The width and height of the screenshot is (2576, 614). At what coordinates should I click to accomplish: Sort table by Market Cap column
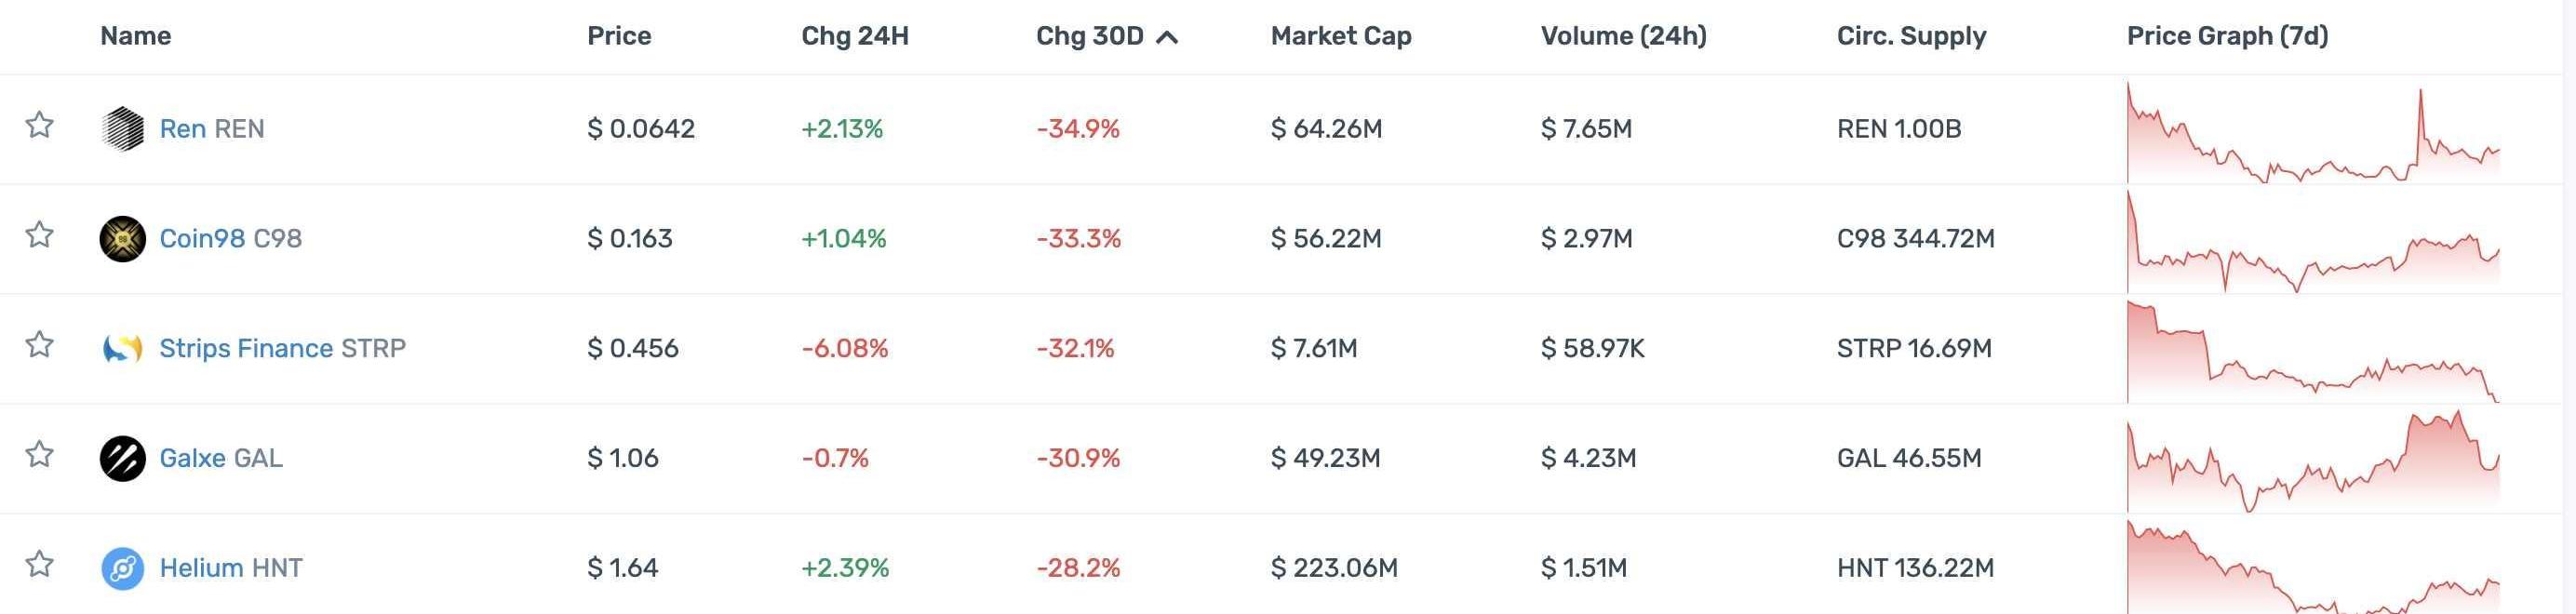[x=1340, y=36]
